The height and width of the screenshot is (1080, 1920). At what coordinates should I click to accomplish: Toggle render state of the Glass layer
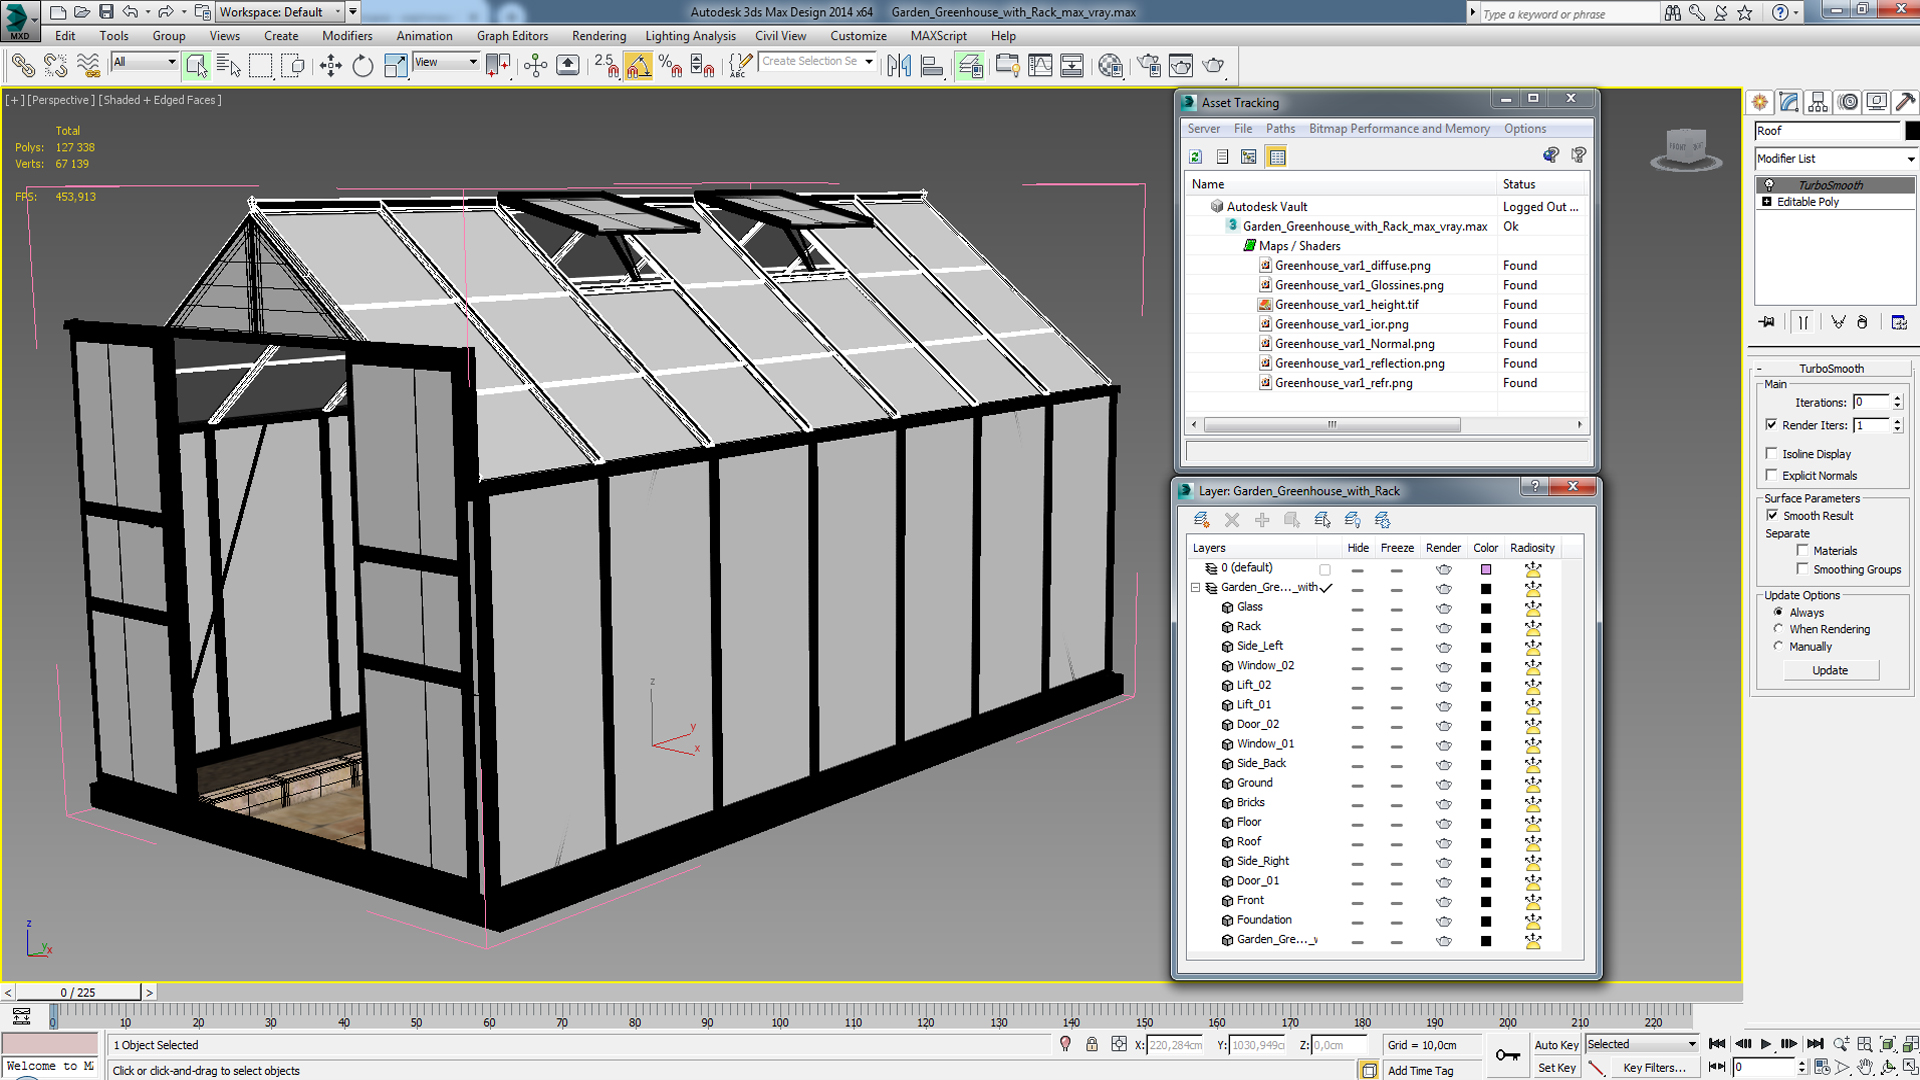point(1443,608)
